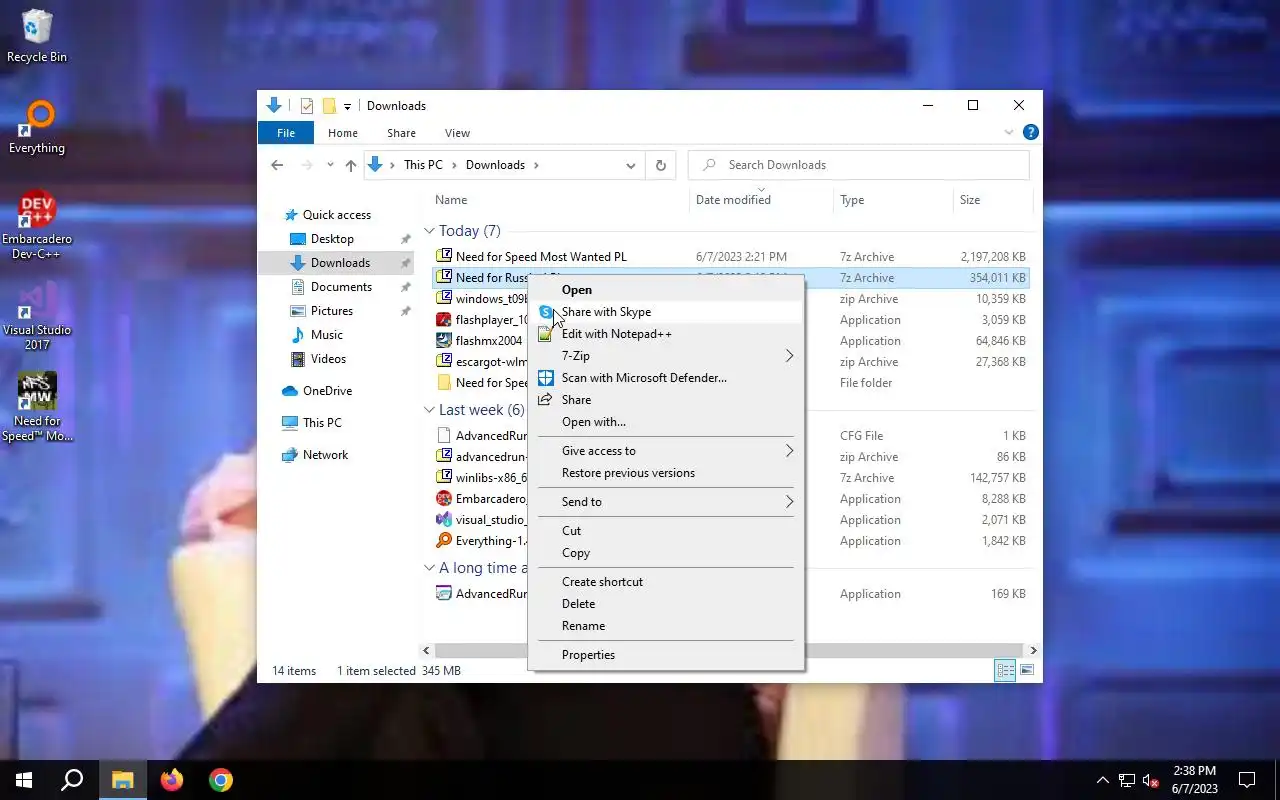Select Need for Speed Most Wanted PL file
The height and width of the screenshot is (800, 1280).
731,257
